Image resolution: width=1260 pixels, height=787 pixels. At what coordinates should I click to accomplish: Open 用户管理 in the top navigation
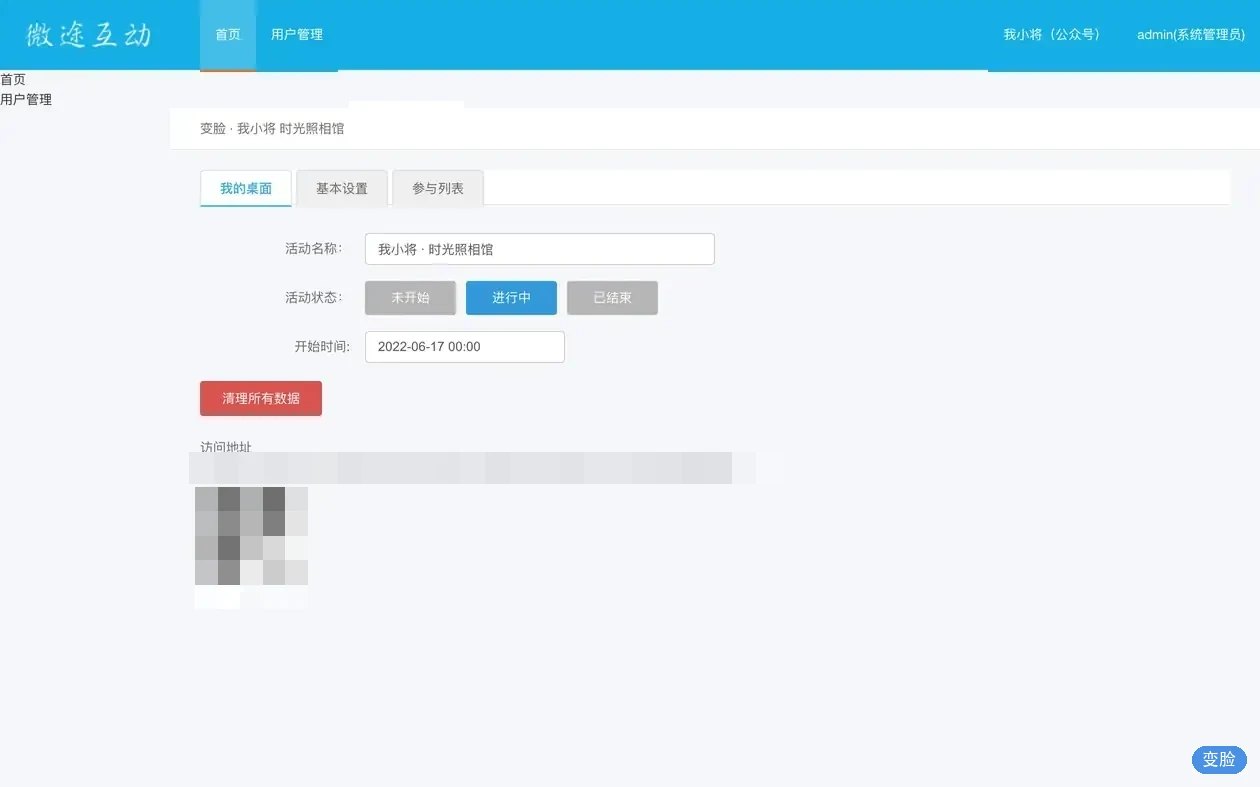click(297, 35)
